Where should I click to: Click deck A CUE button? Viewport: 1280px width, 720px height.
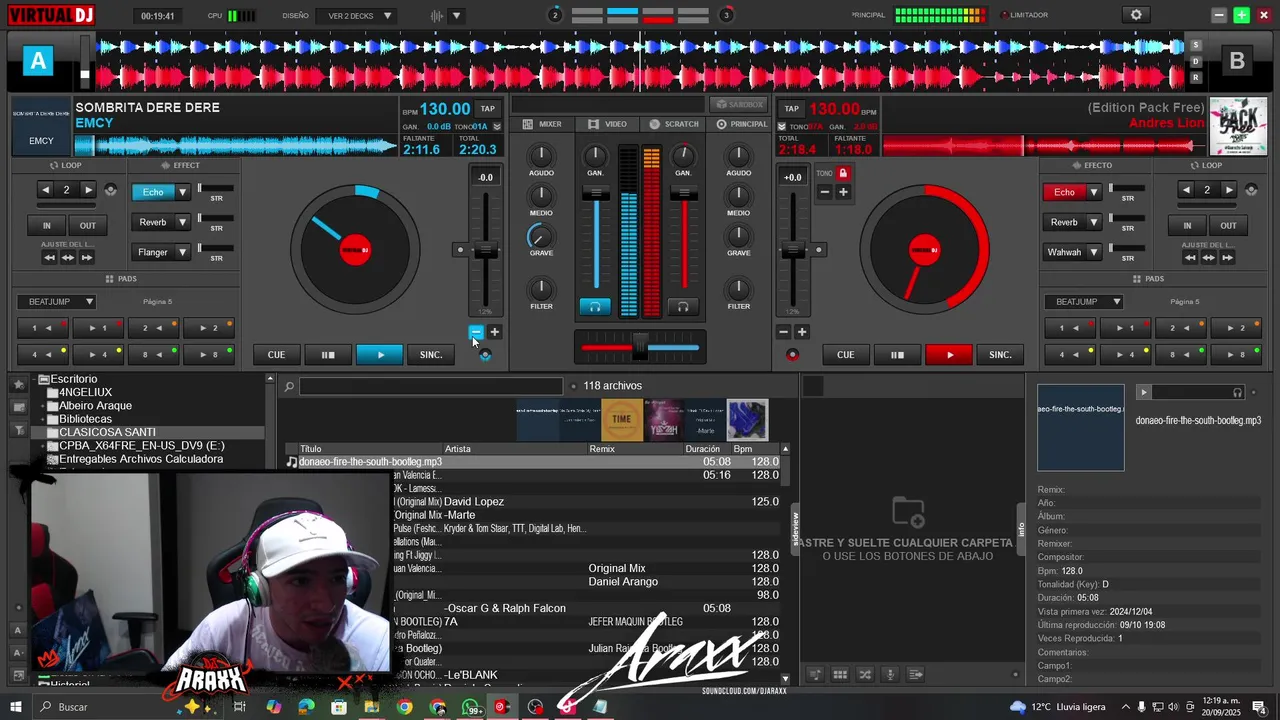point(276,354)
